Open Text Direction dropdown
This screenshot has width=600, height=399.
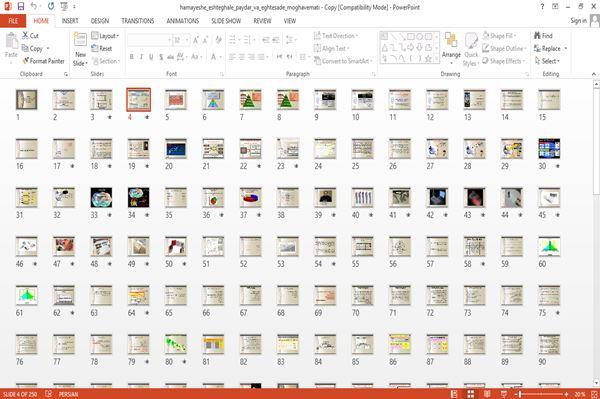point(336,36)
